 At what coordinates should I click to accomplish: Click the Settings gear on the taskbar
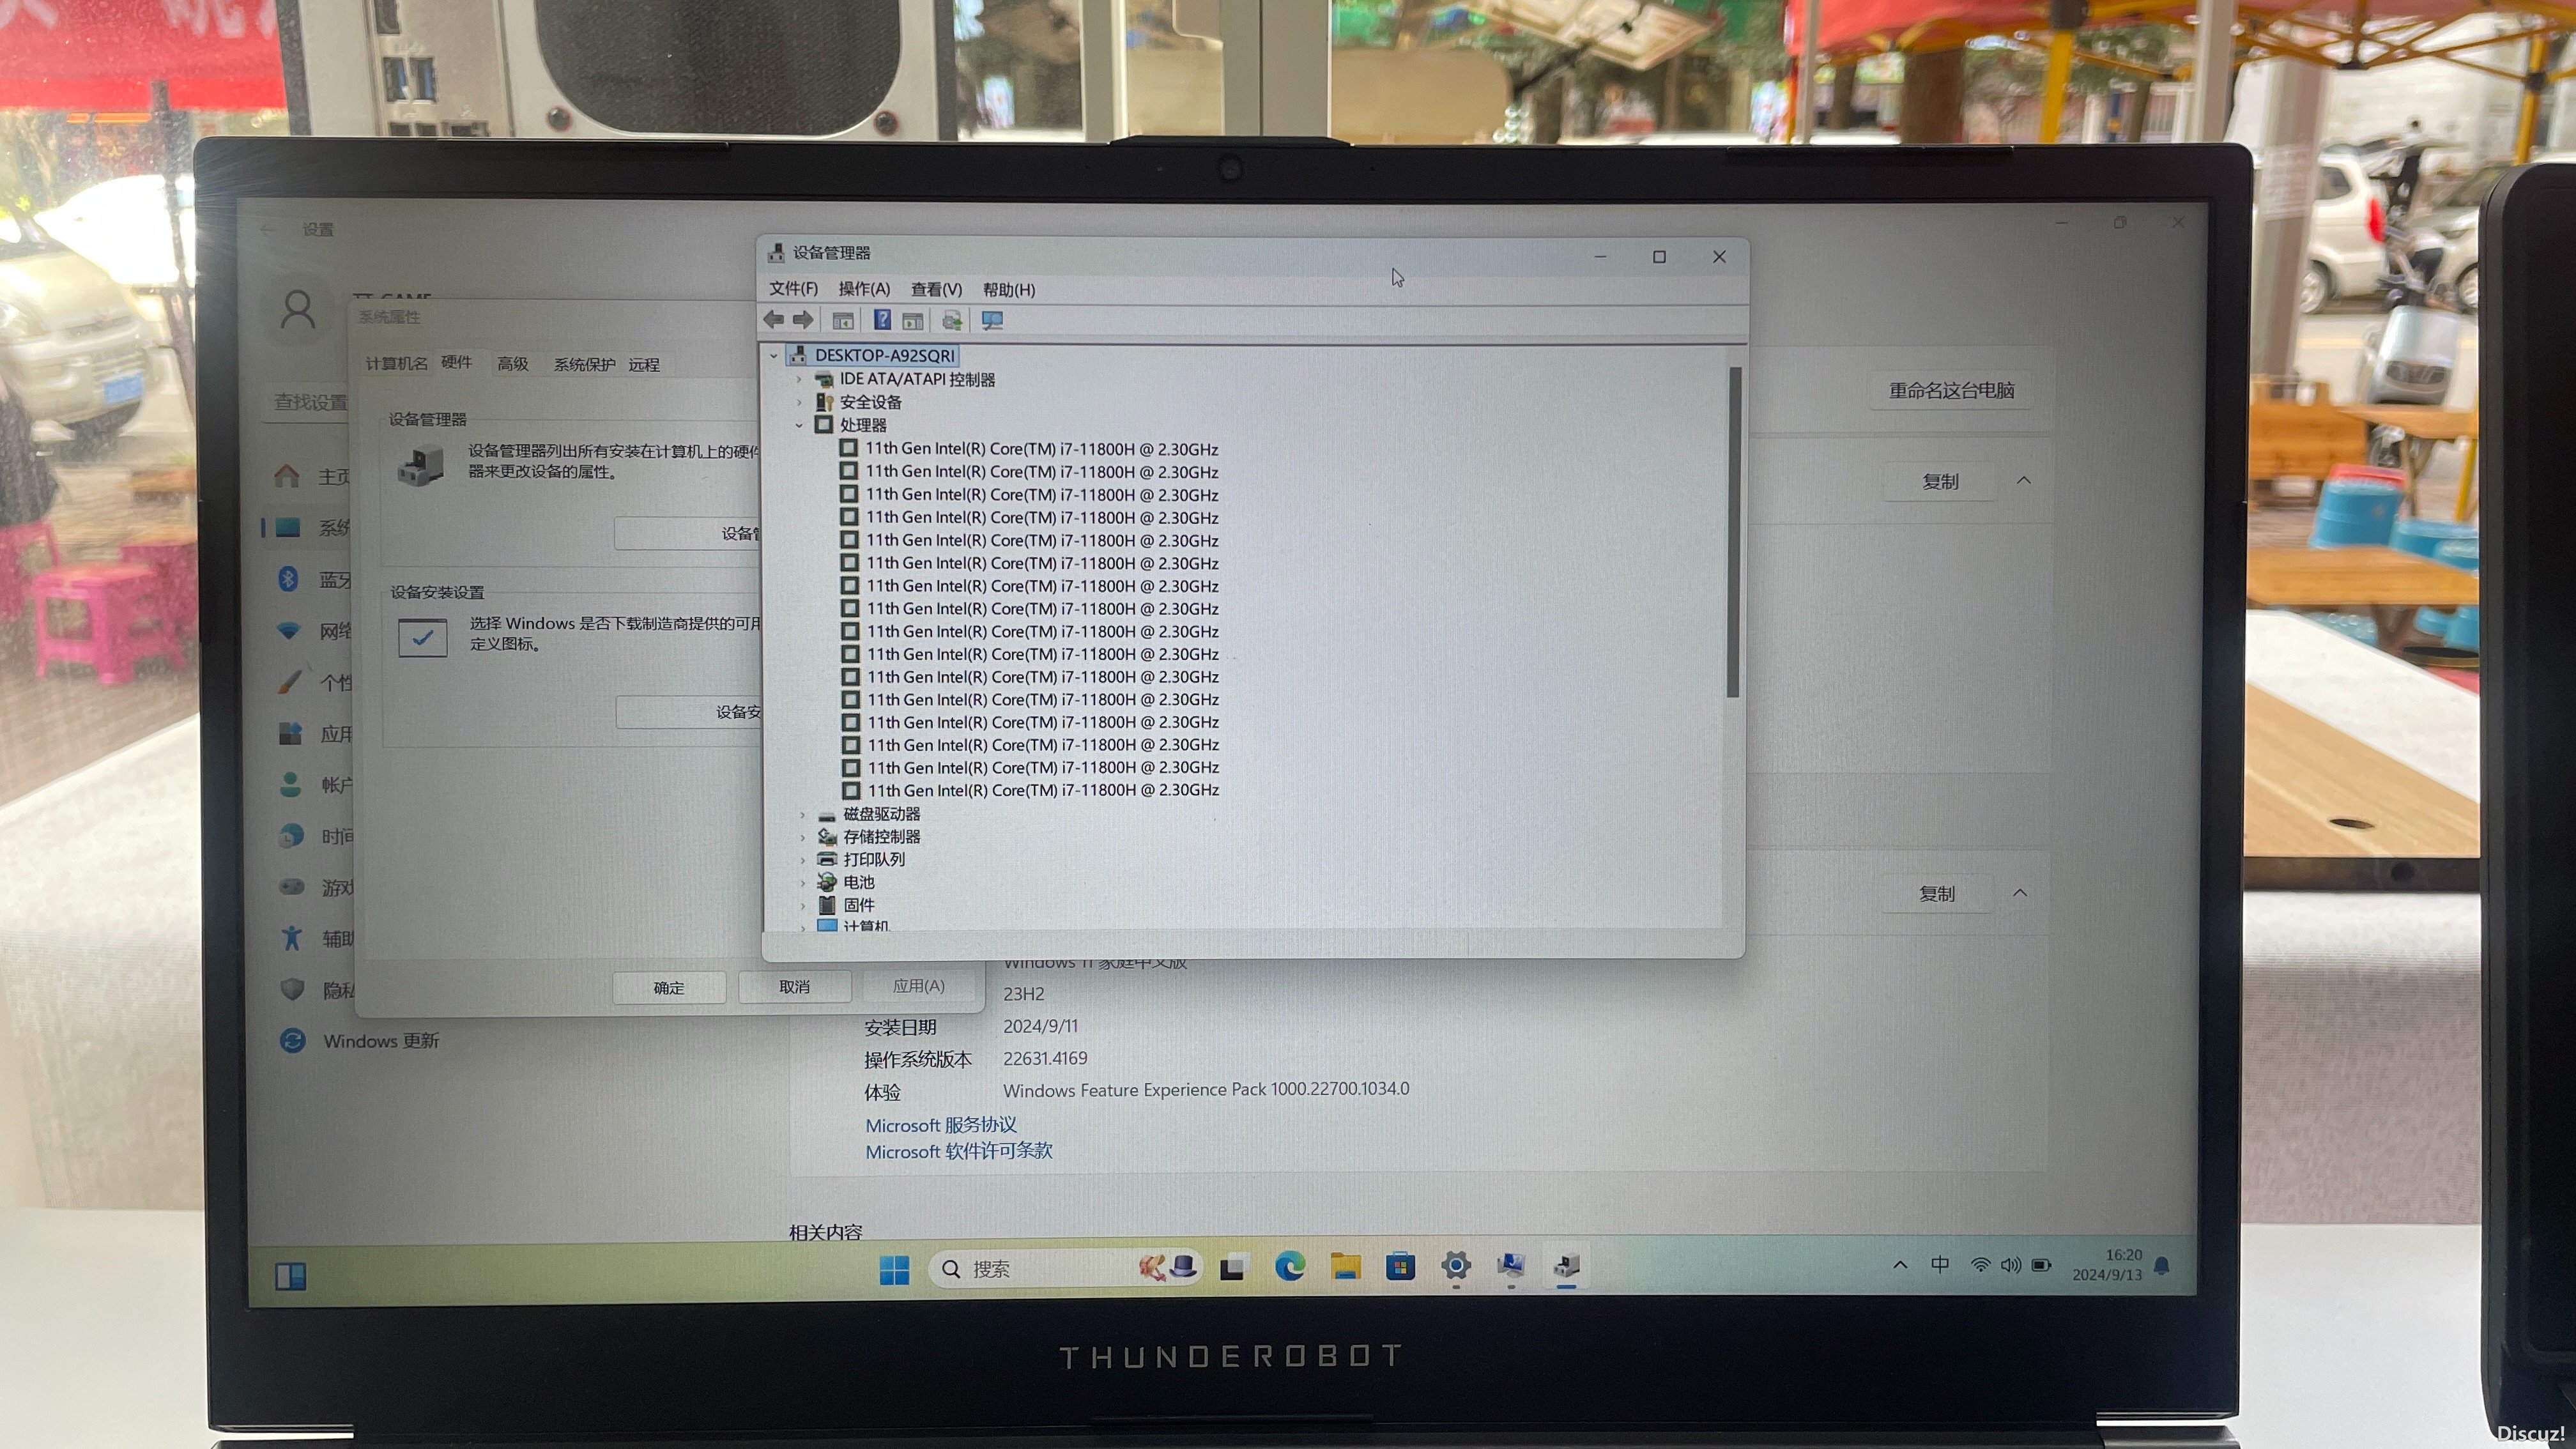point(1456,1266)
